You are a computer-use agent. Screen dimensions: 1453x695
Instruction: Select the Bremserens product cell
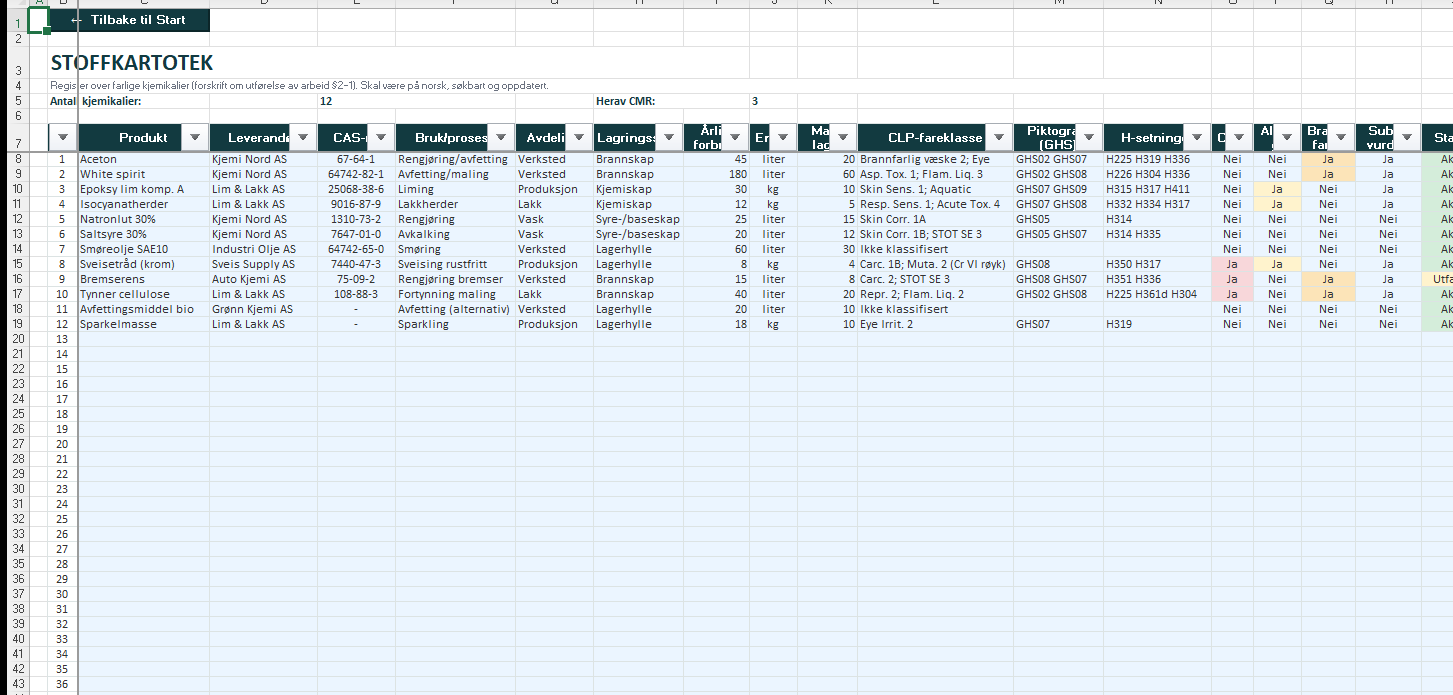[144, 280]
